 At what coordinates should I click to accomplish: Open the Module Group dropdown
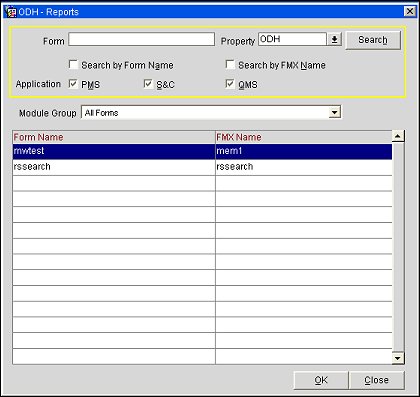(211, 113)
